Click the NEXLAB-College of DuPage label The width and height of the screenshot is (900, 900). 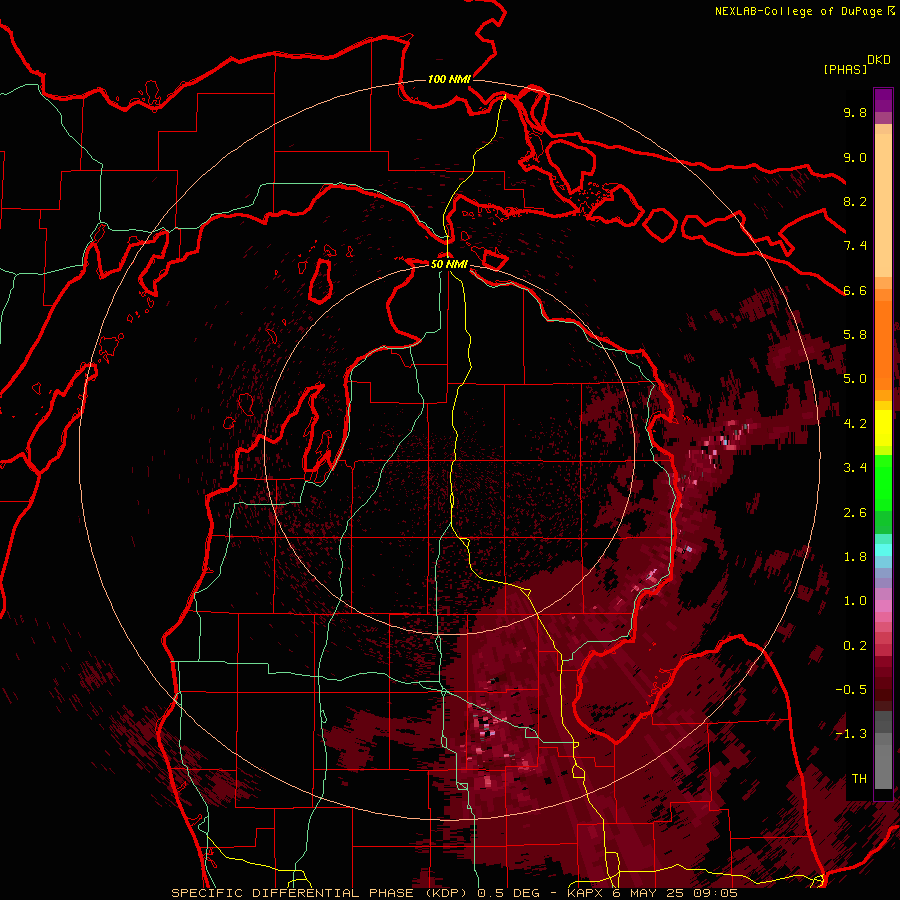coord(798,11)
